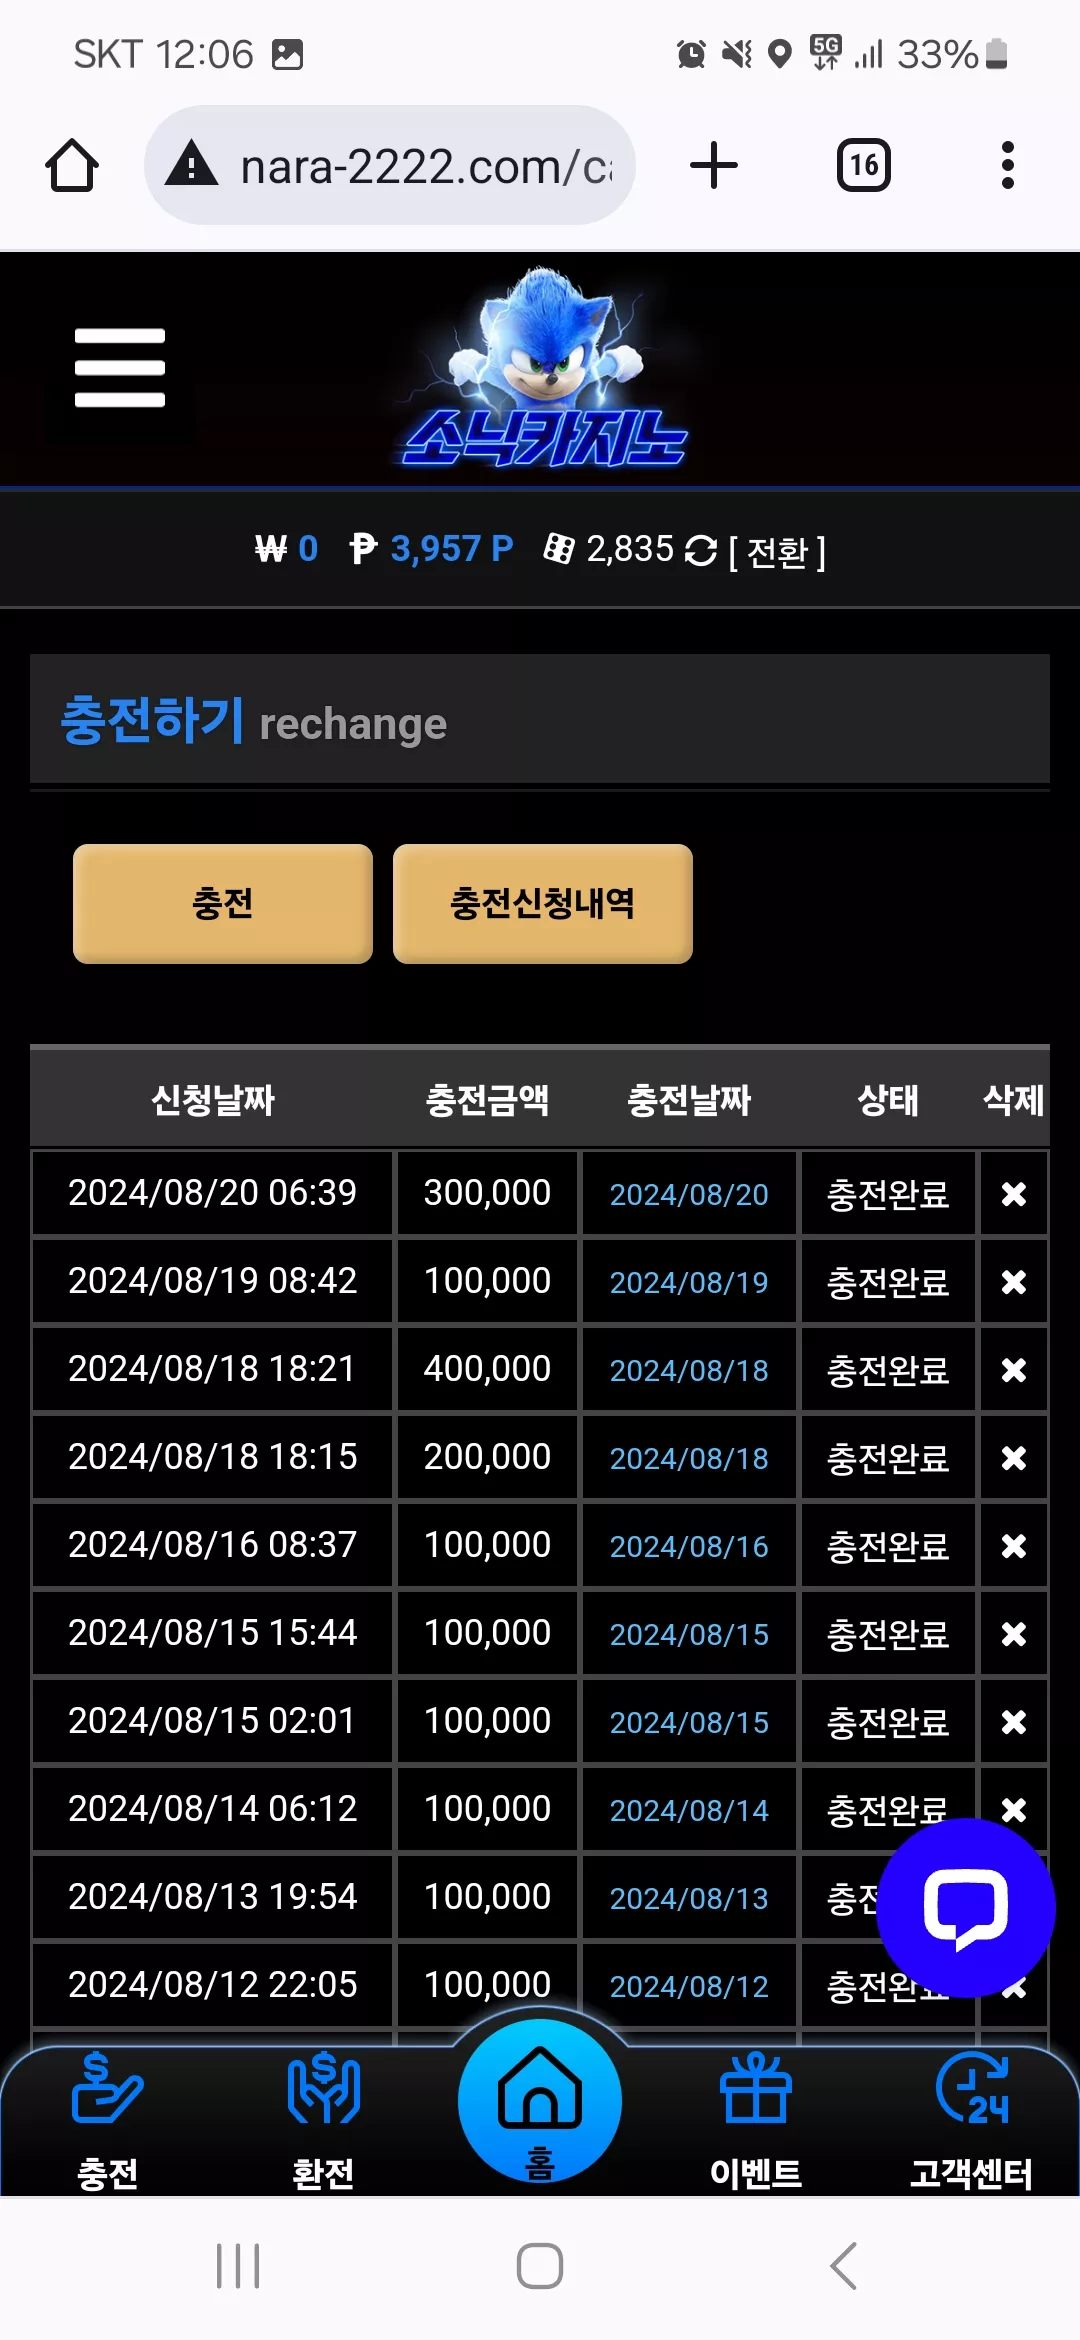Tap the nara-2222.com address bar

pos(390,165)
